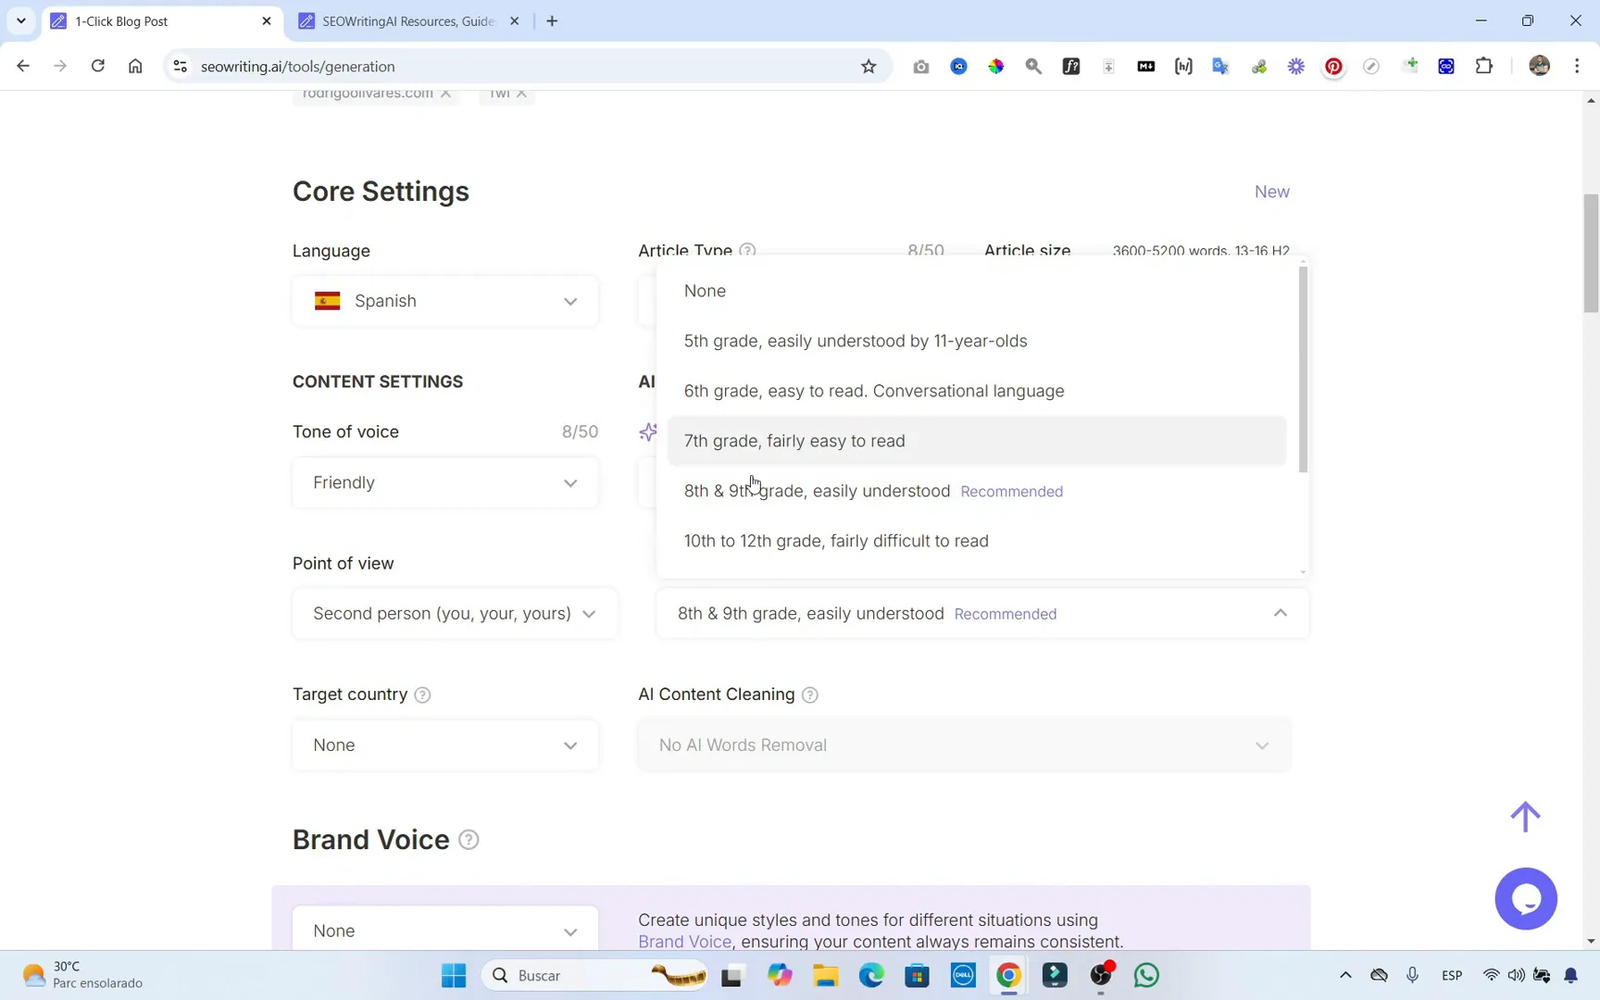Viewport: 1600px width, 1000px height.
Task: Click the WhatsApp icon in the taskbar
Action: (1145, 975)
